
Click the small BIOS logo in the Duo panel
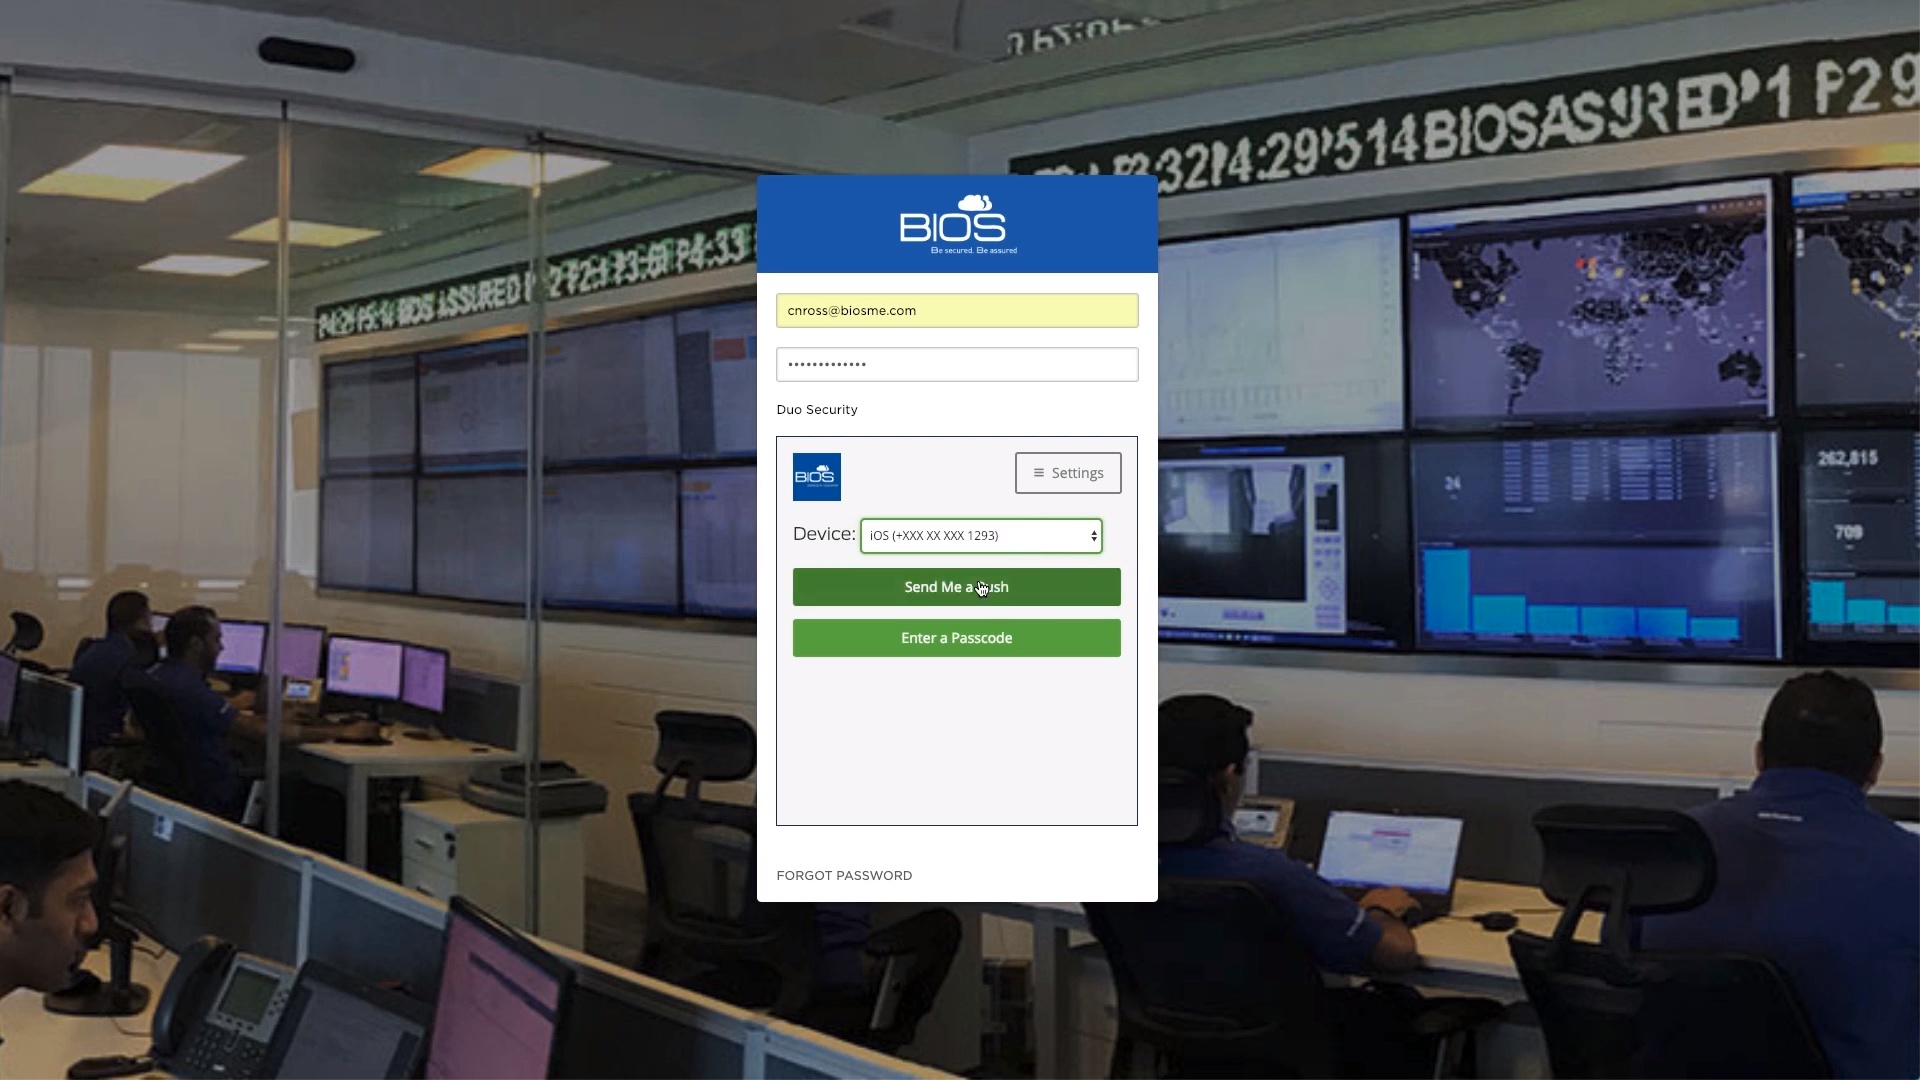coord(816,477)
